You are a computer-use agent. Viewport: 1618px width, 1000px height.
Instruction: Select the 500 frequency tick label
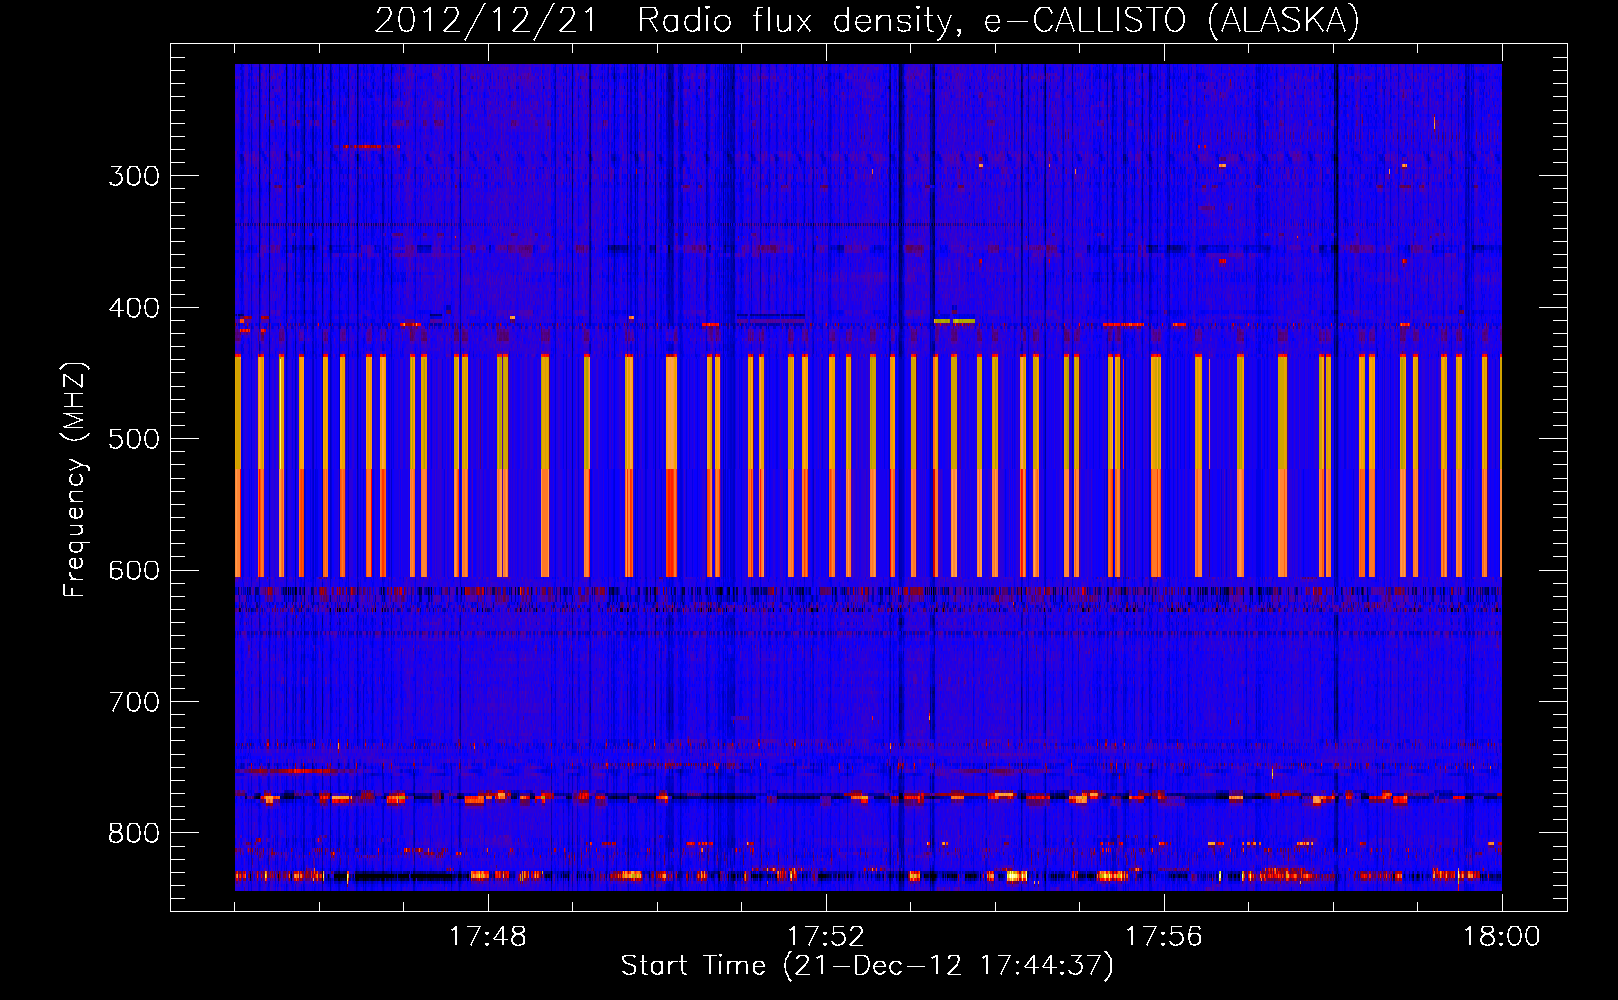134,439
